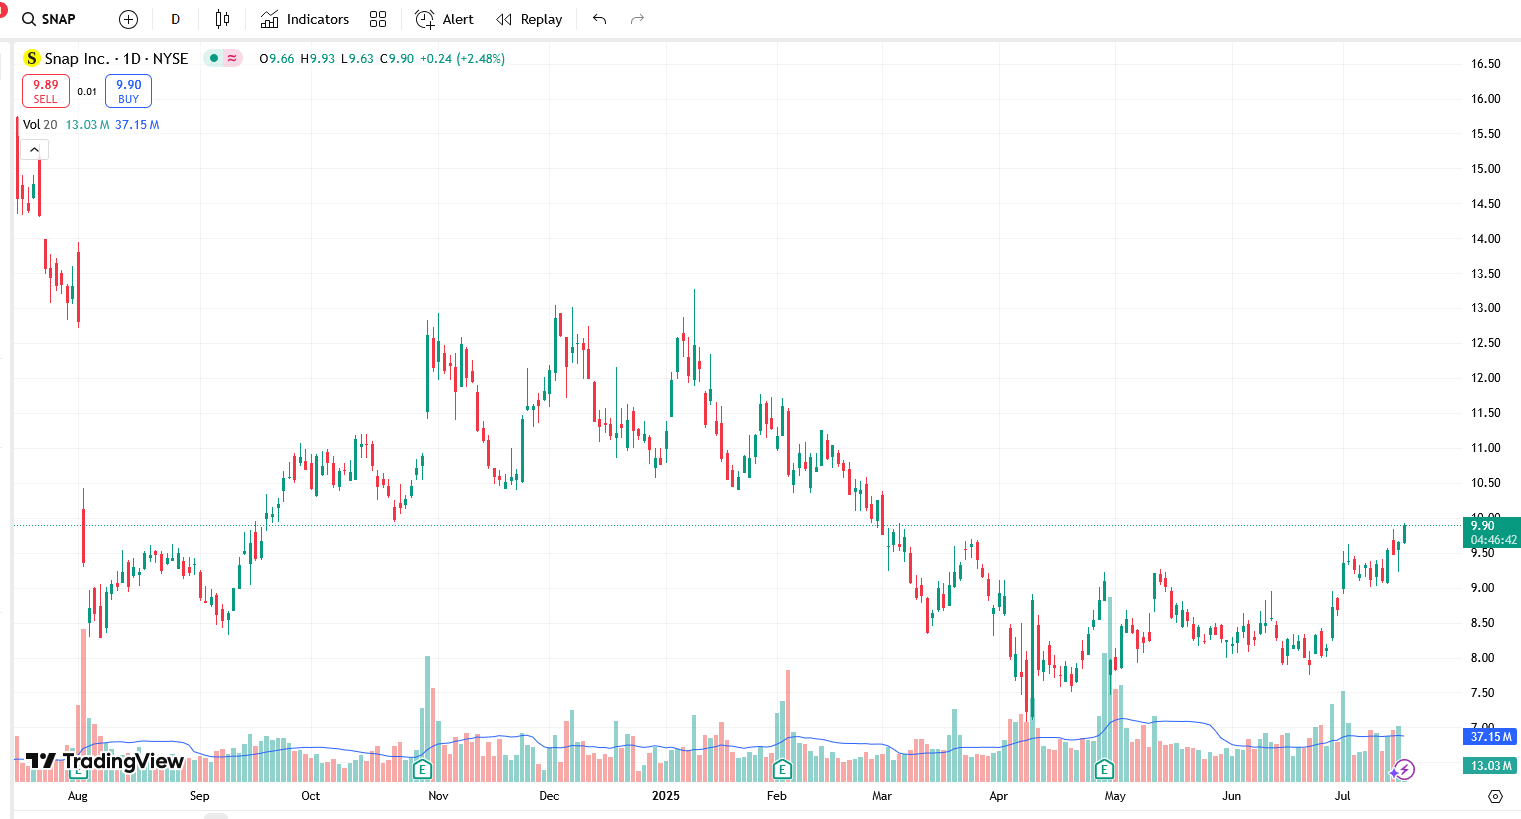Undo the last chart action
This screenshot has height=819, width=1521.
pyautogui.click(x=600, y=19)
